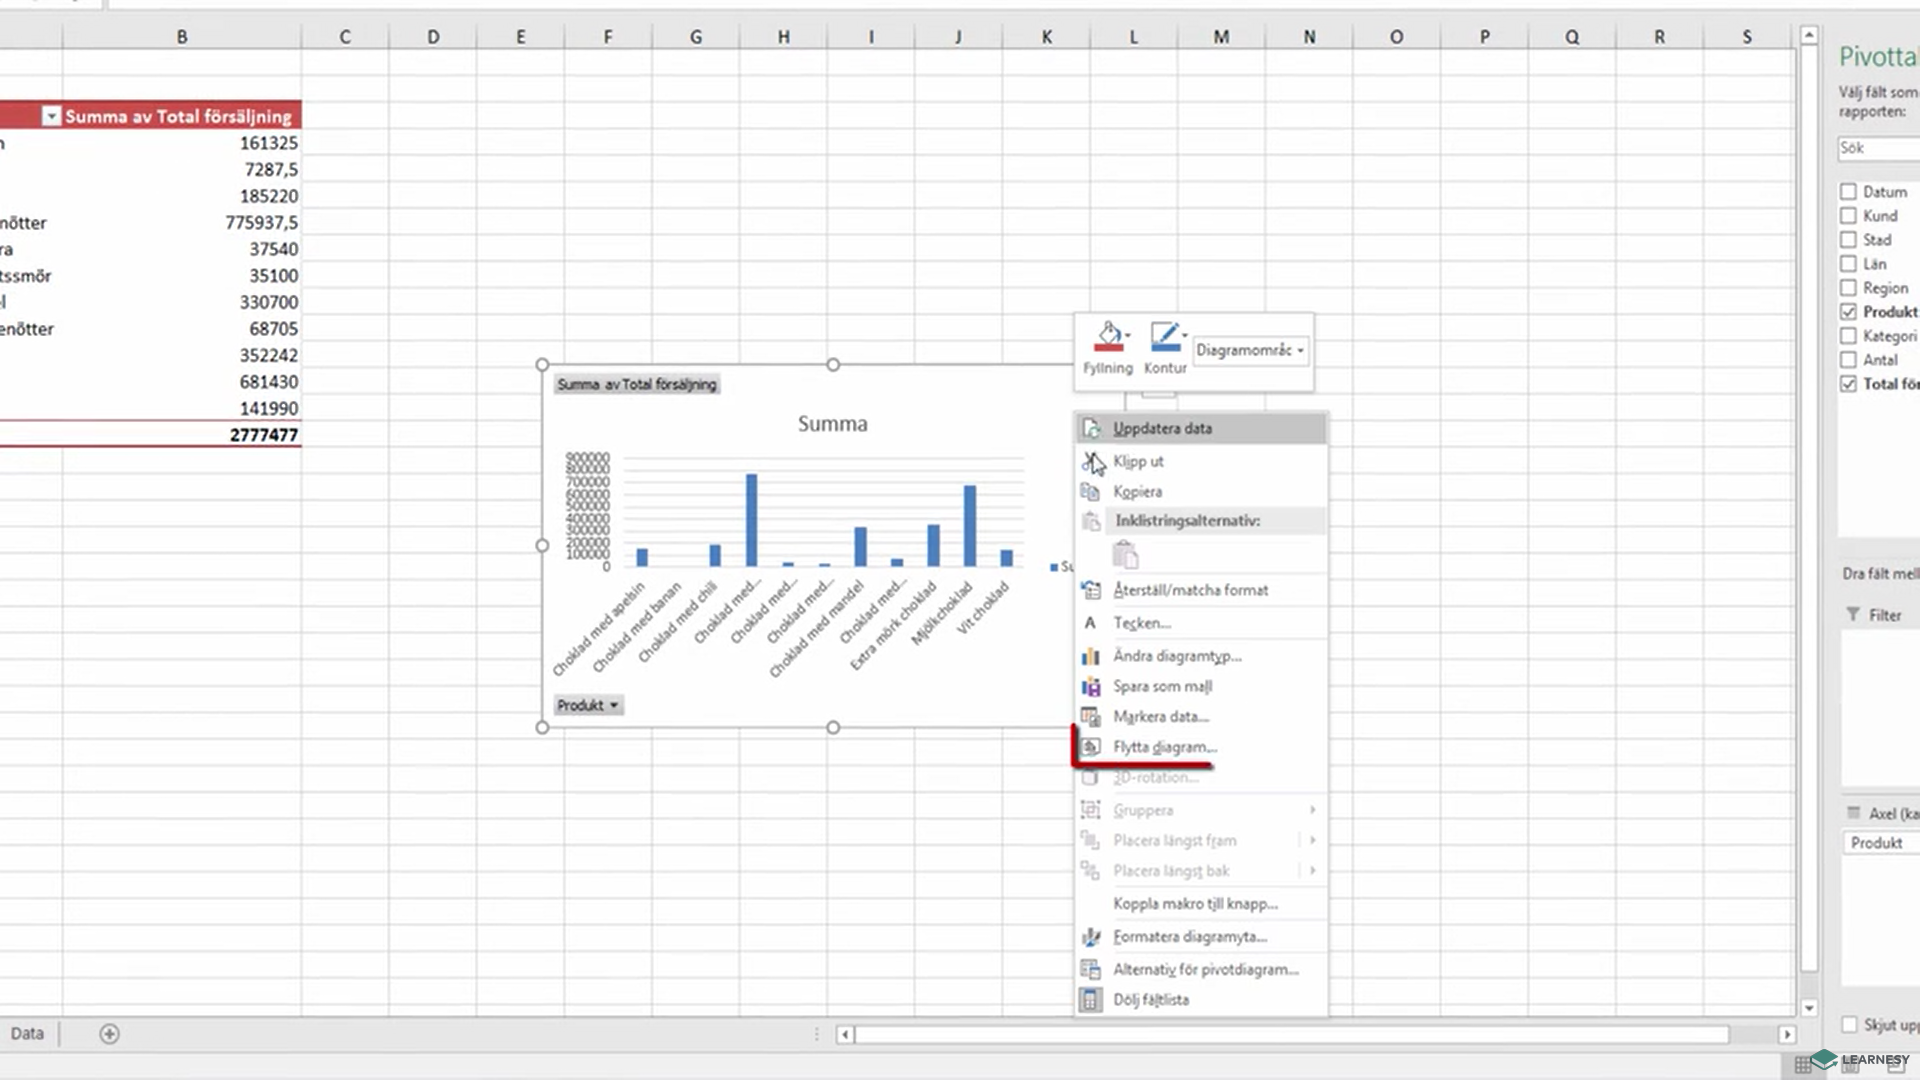This screenshot has height=1080, width=1920.
Task: Click the tallest blue chart bar
Action: (x=752, y=520)
